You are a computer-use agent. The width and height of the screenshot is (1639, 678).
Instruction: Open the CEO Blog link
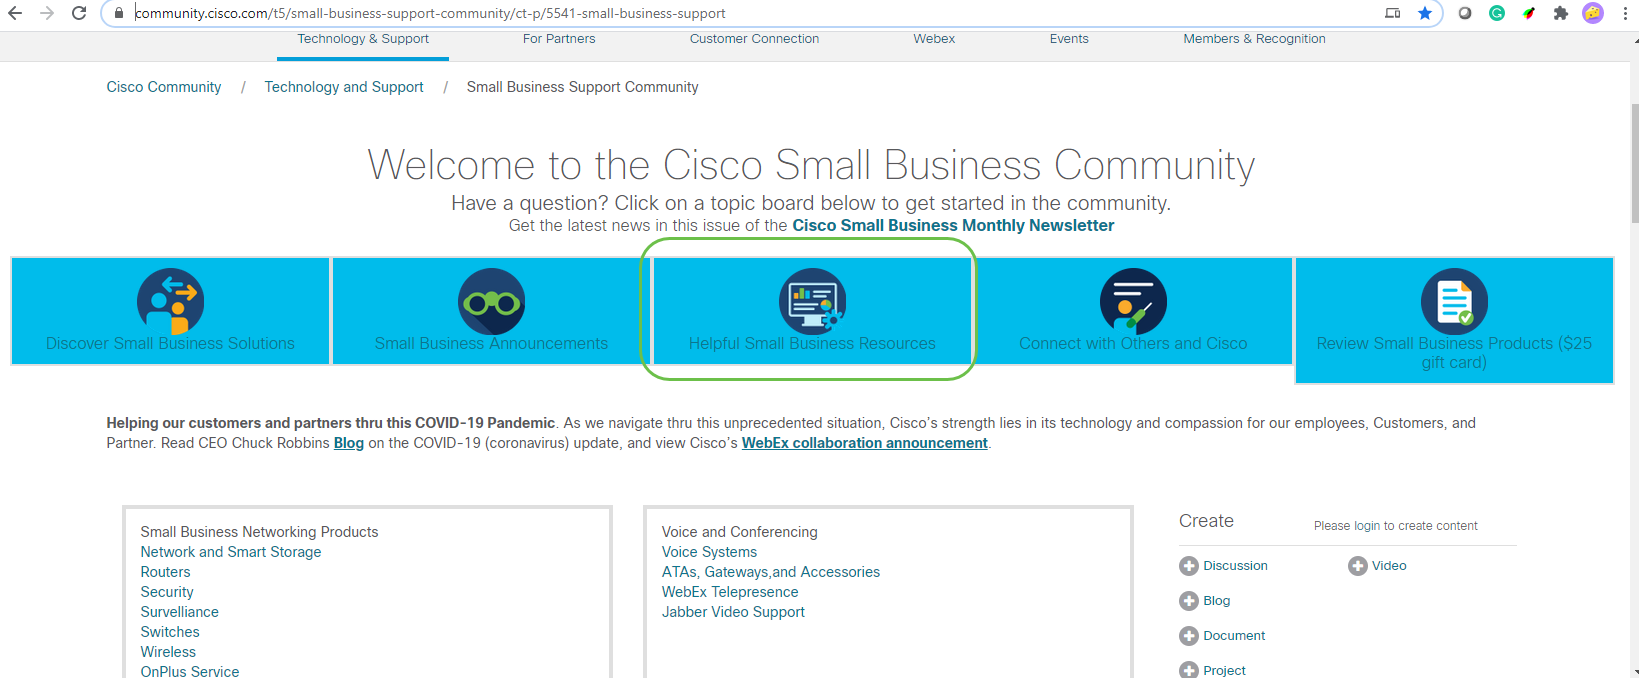[x=349, y=443]
